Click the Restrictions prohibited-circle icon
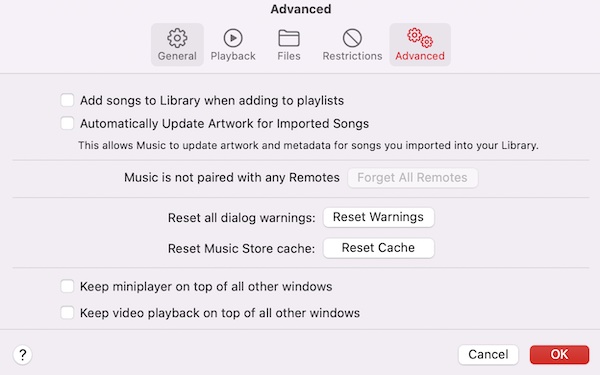The image size is (600, 375). pyautogui.click(x=352, y=38)
